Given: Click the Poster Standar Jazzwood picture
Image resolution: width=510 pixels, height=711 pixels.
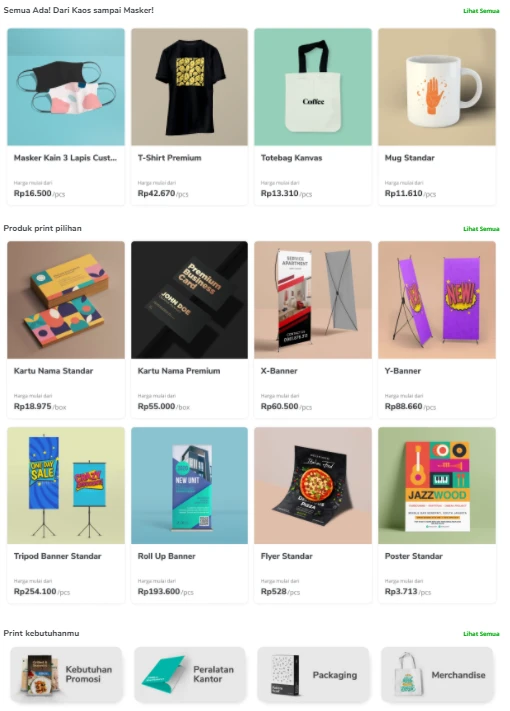Looking at the screenshot, I should (437, 485).
